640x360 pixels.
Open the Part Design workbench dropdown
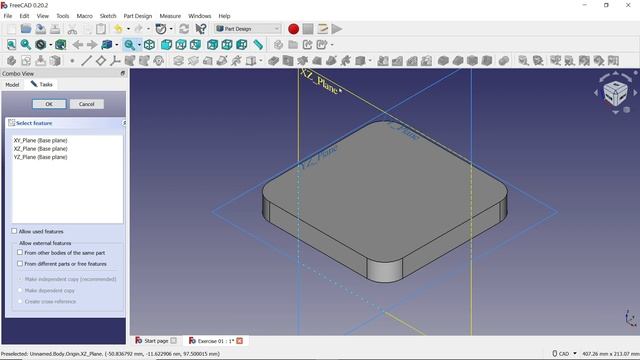pos(248,29)
